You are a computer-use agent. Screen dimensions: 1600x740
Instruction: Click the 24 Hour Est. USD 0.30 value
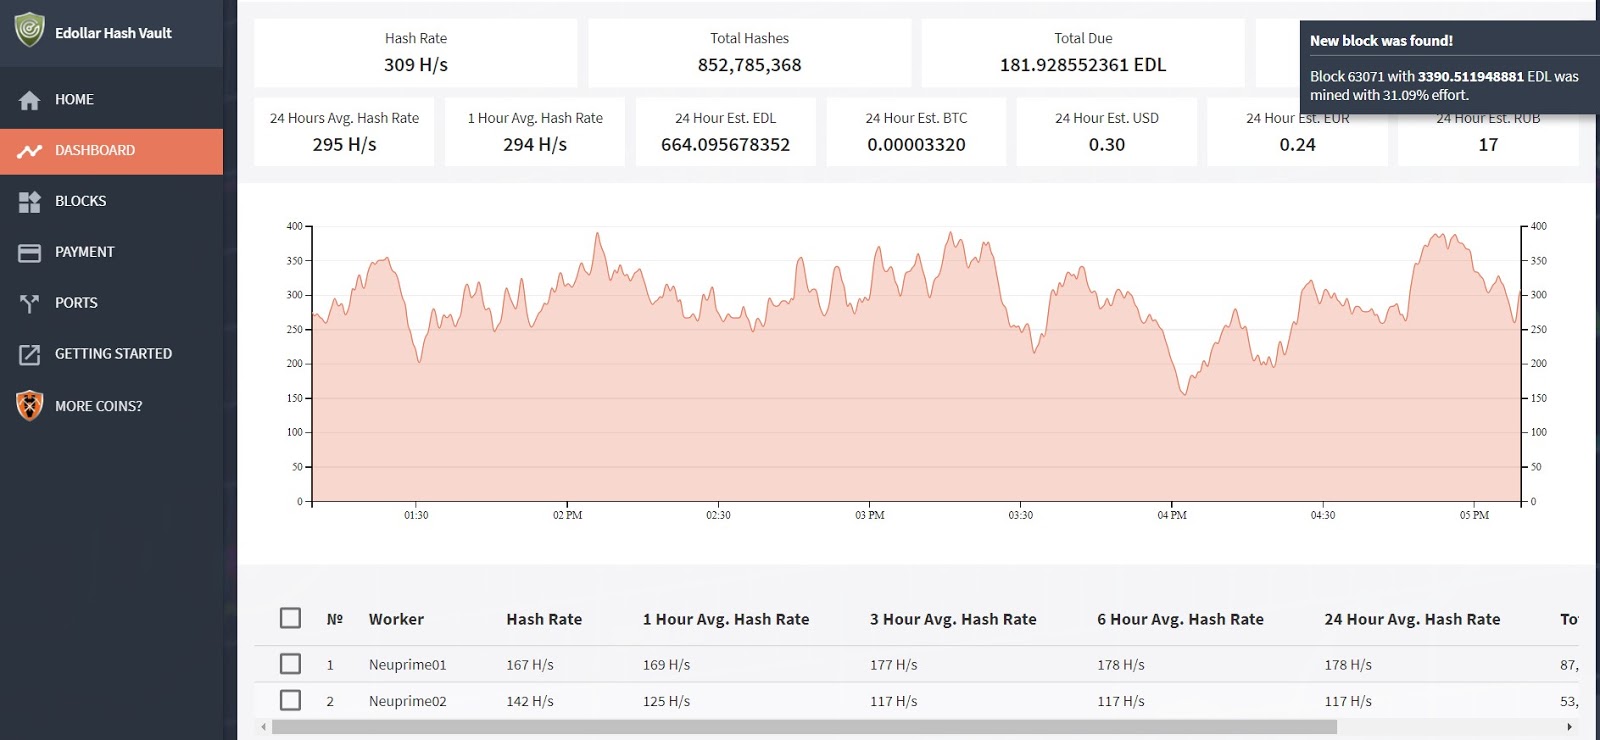click(x=1107, y=145)
